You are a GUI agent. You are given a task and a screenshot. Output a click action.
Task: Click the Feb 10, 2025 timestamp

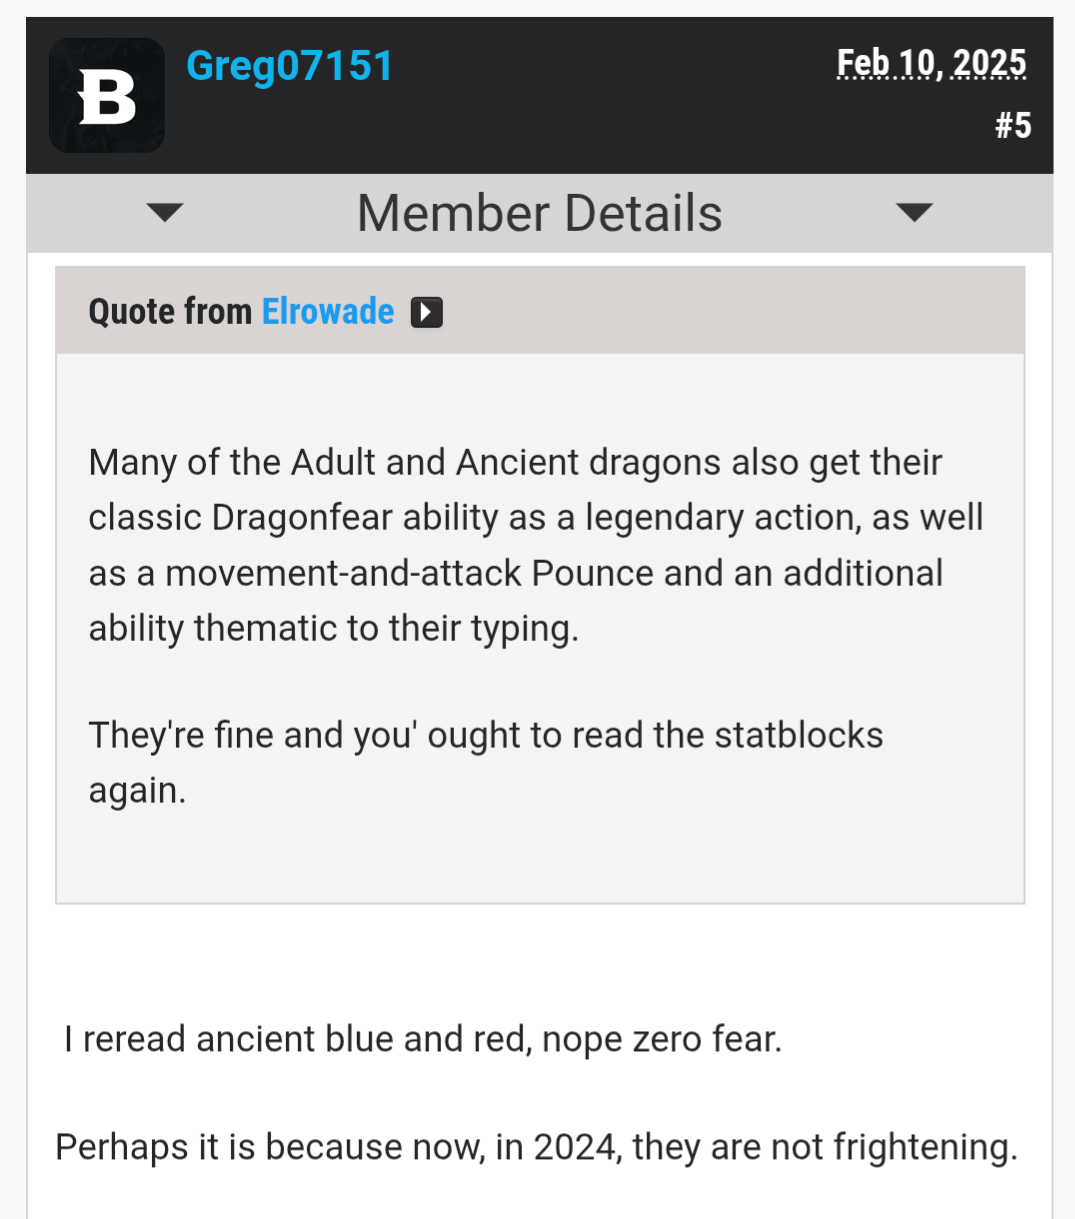pos(932,63)
